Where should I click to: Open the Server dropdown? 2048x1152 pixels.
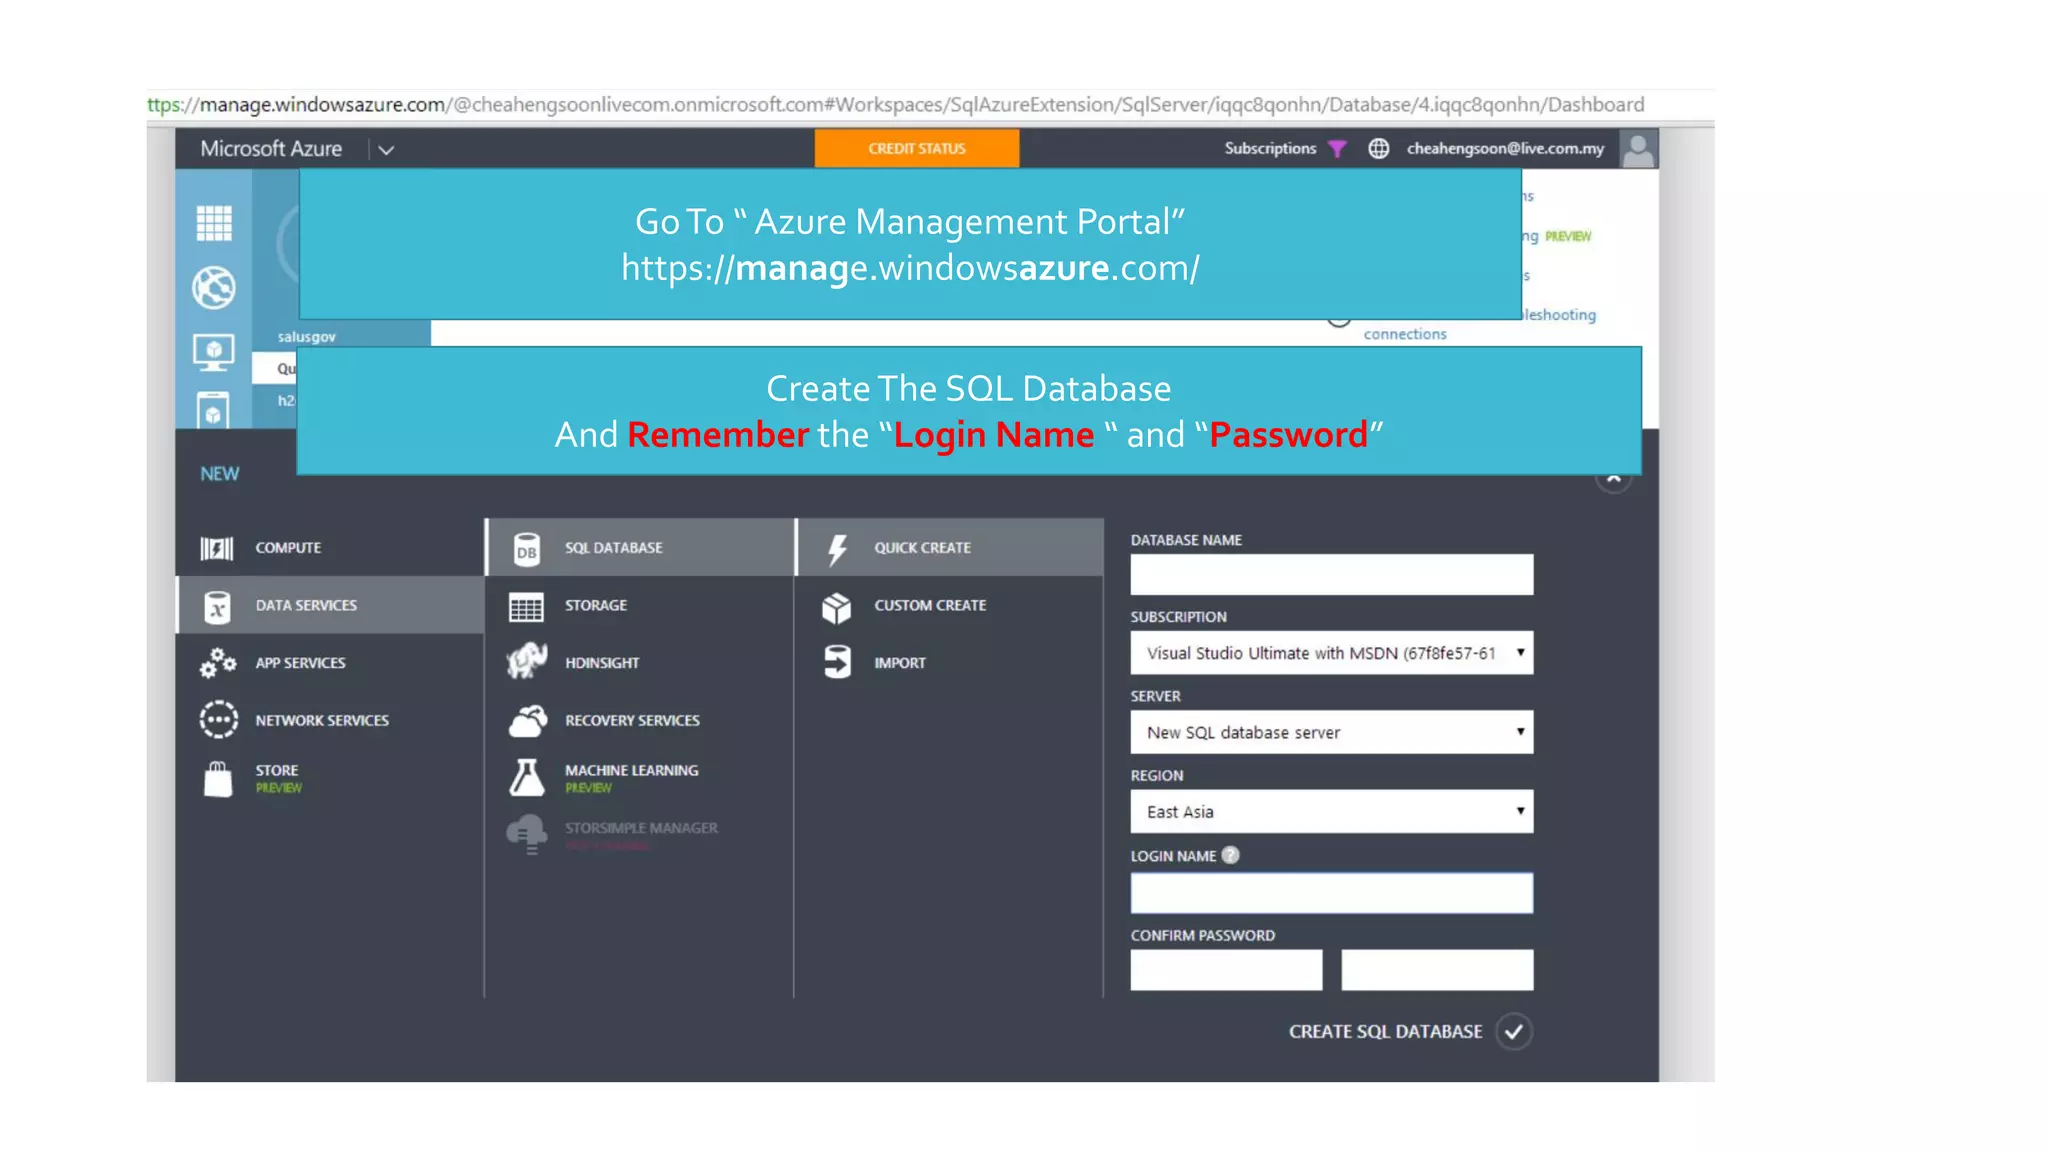coord(1332,732)
